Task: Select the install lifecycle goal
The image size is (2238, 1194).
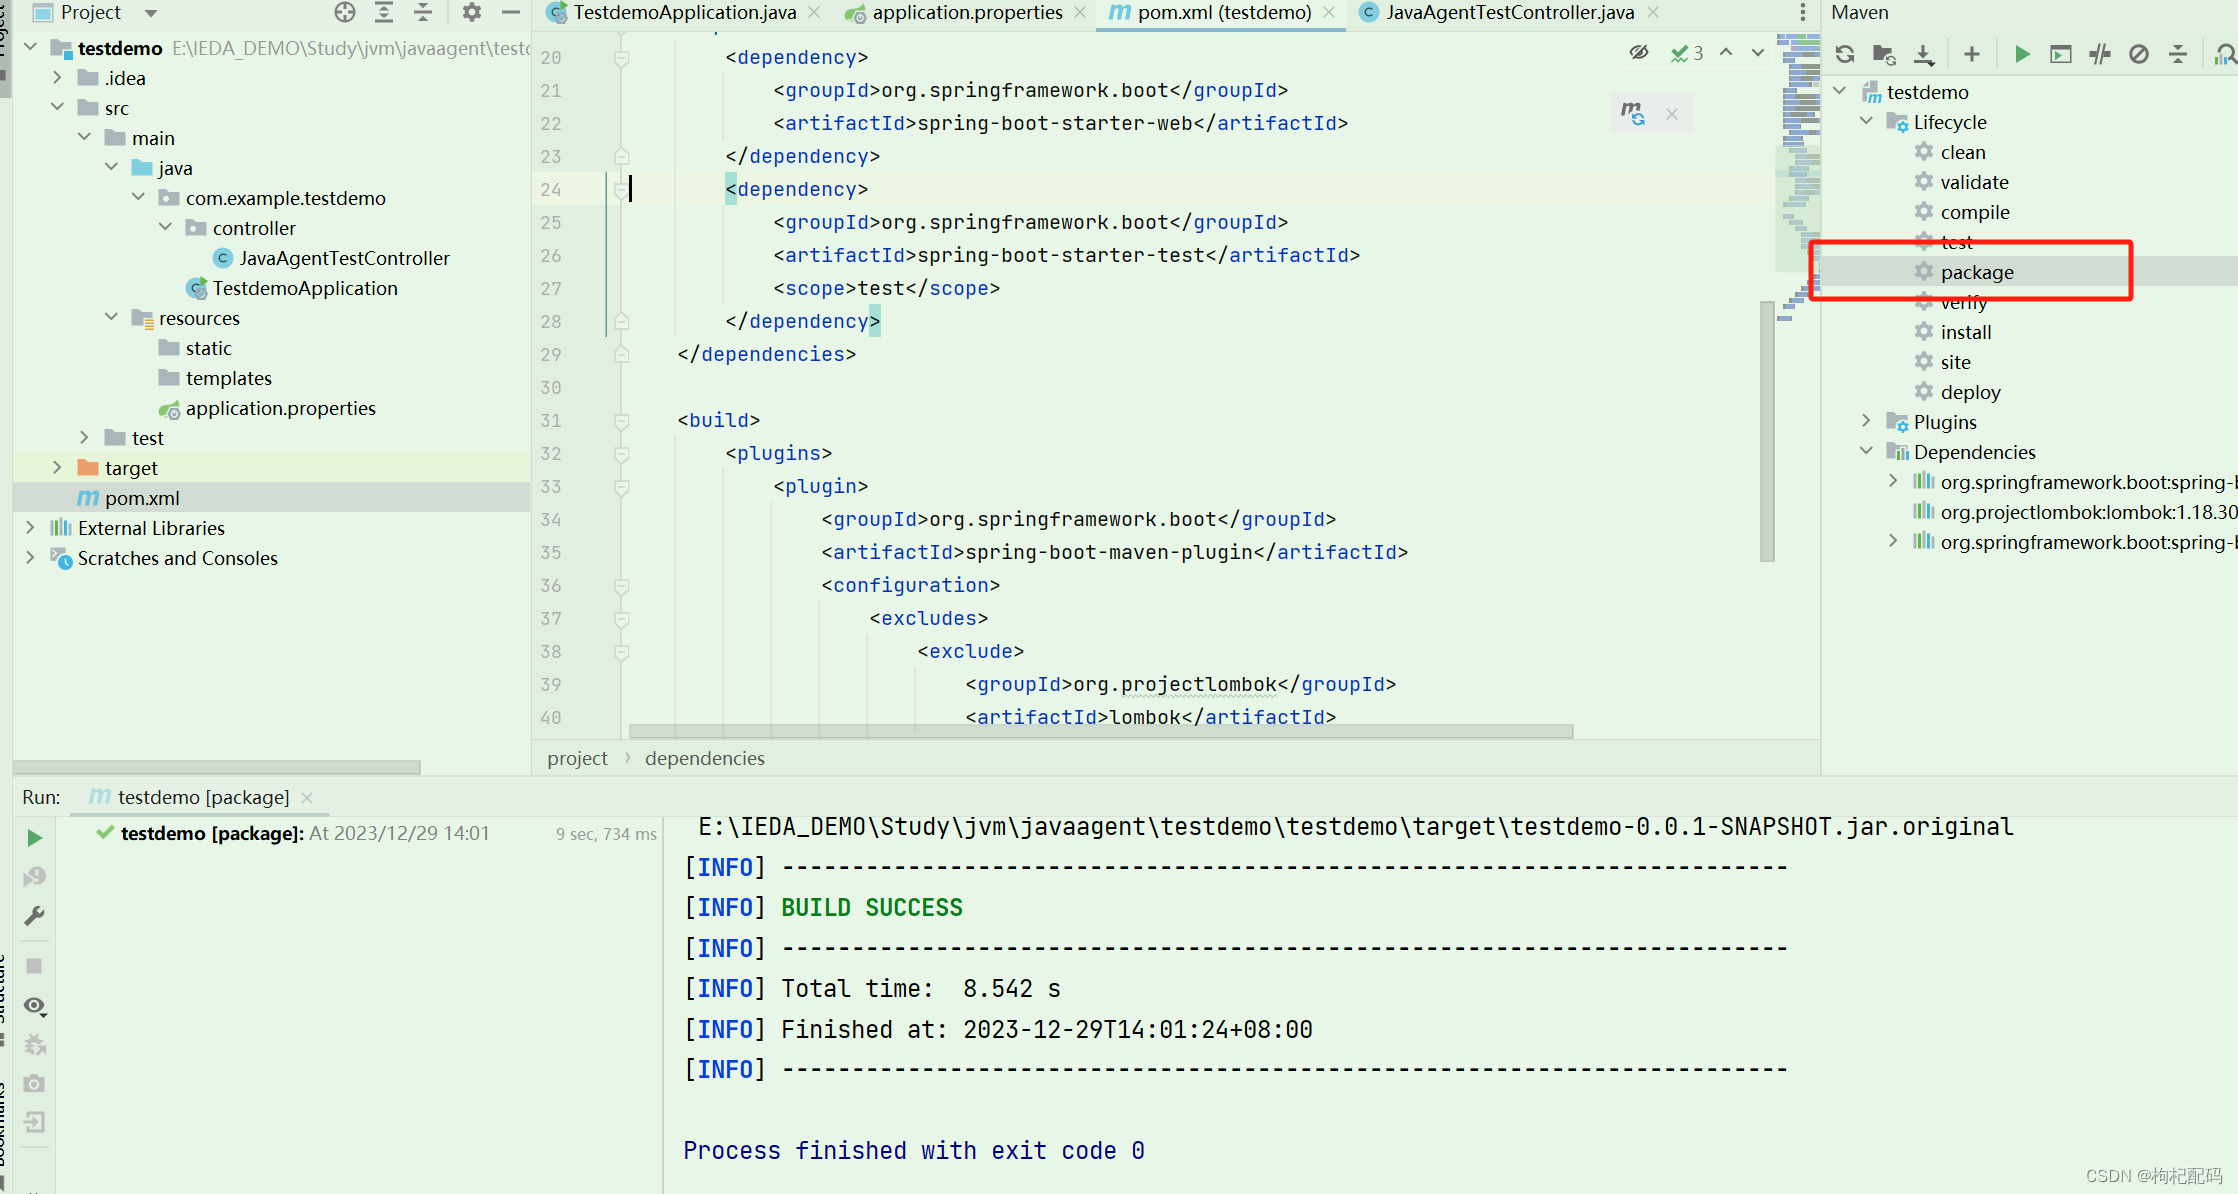Action: [x=1965, y=332]
